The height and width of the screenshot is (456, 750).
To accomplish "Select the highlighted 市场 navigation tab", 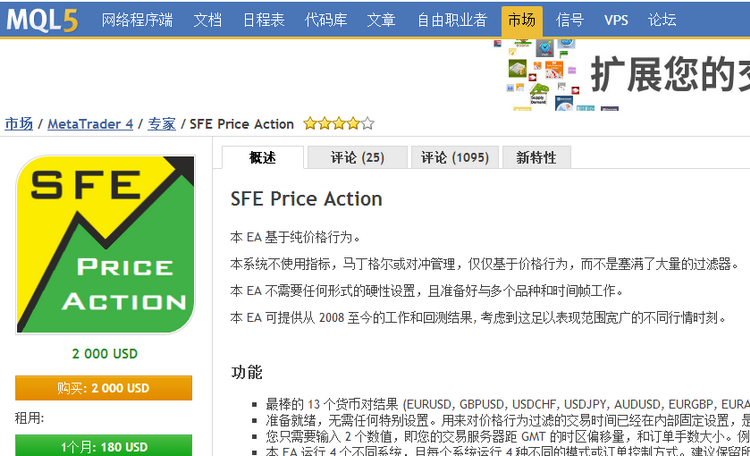I will point(522,21).
